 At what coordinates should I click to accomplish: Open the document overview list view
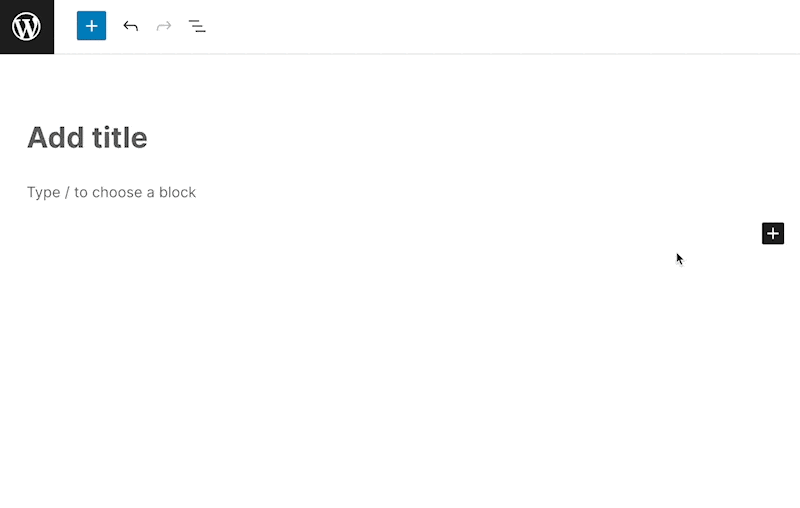click(x=197, y=26)
